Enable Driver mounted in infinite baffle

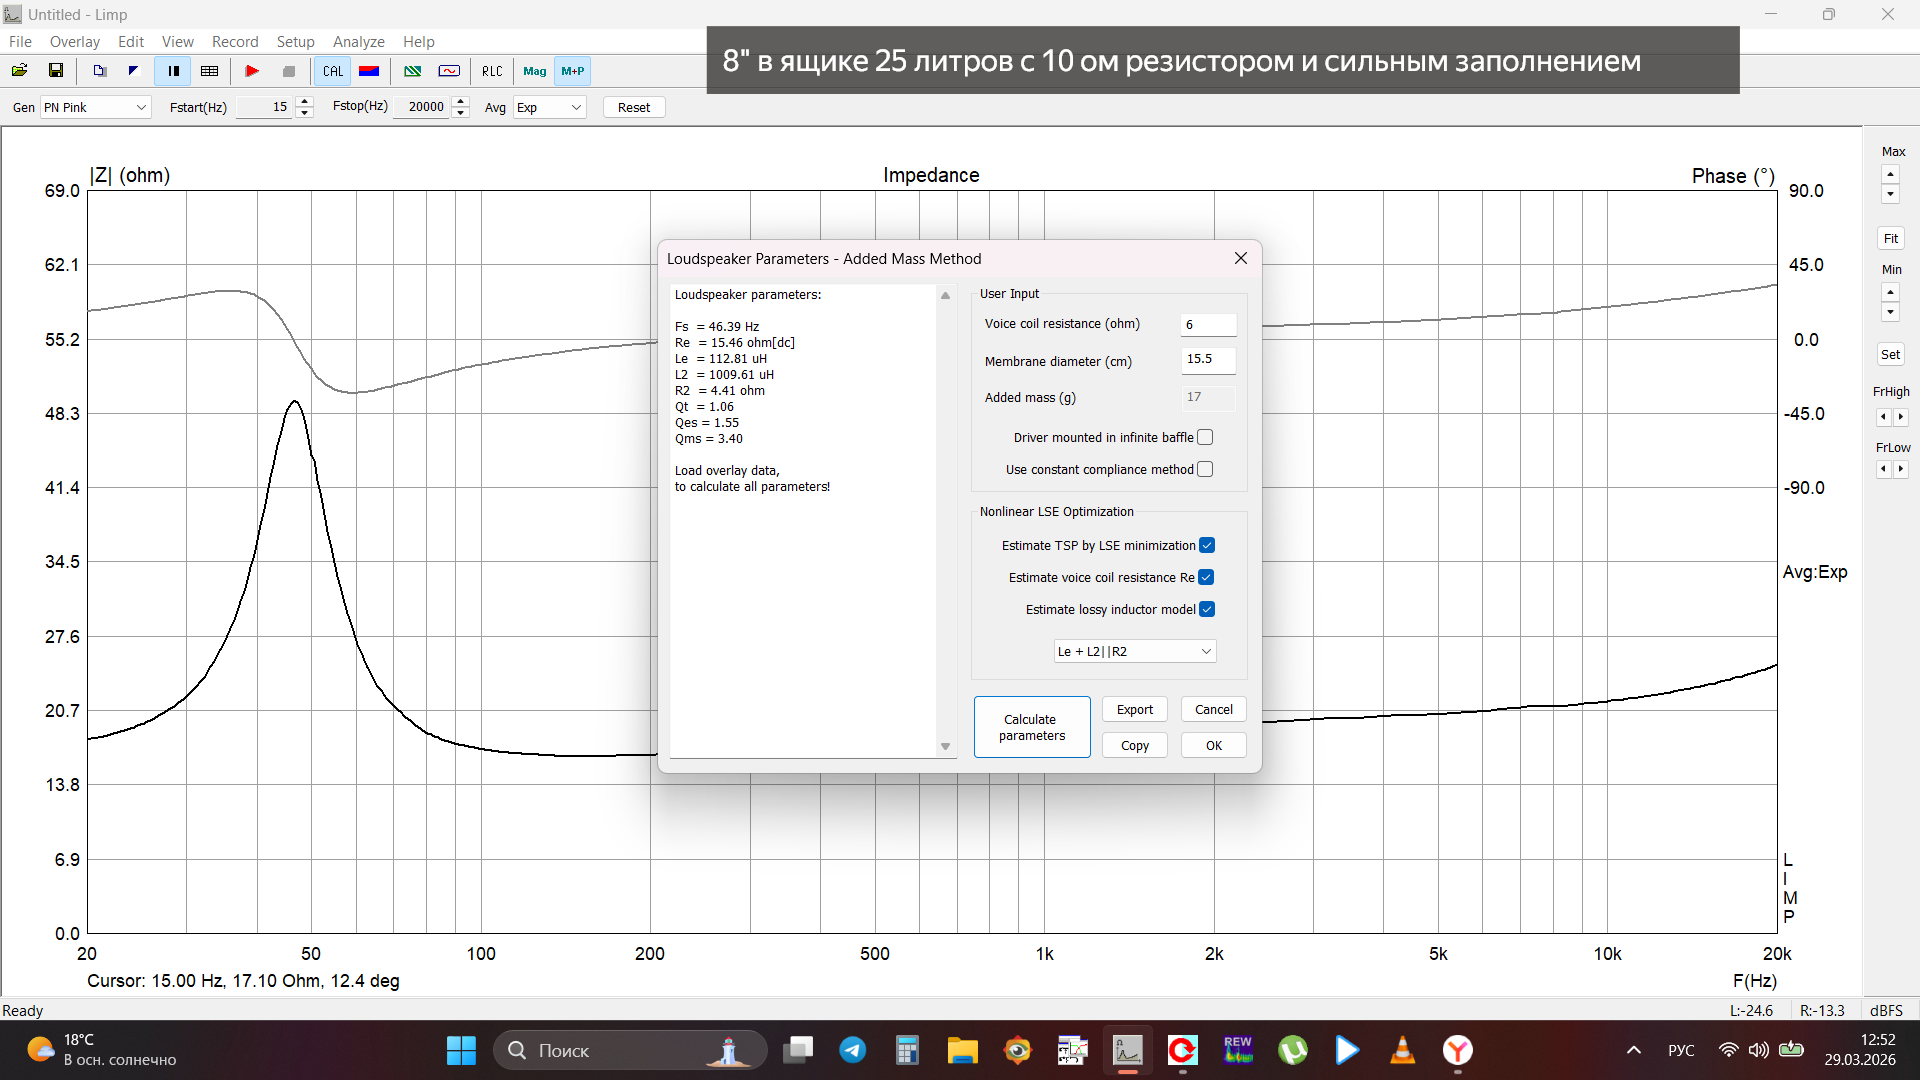tap(1205, 437)
